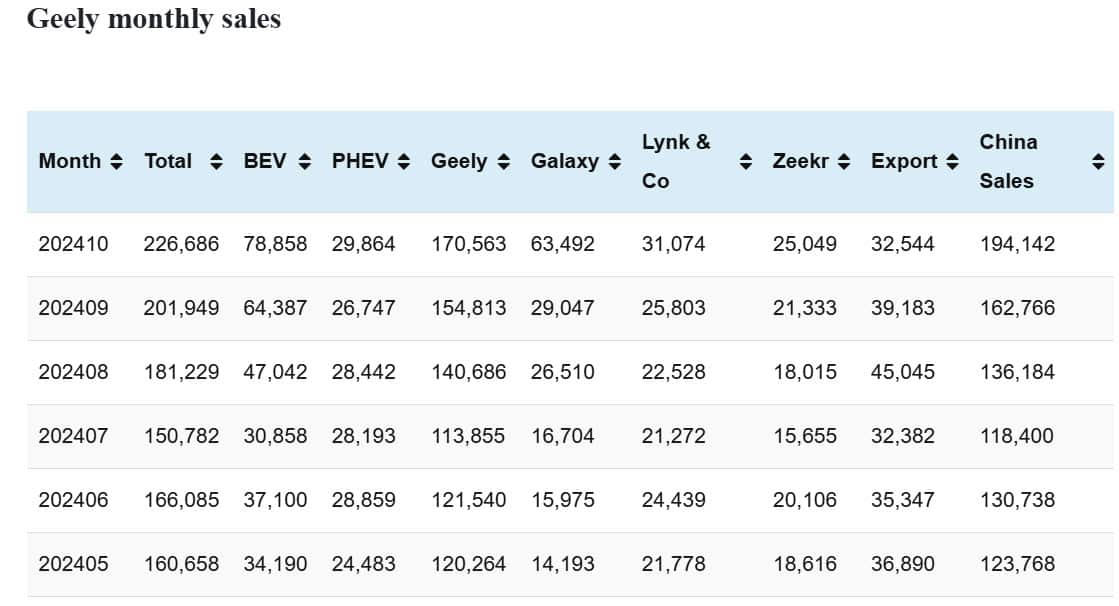The height and width of the screenshot is (606, 1119).
Task: Sort Zeekr column via its arrow icon
Action: click(x=844, y=161)
